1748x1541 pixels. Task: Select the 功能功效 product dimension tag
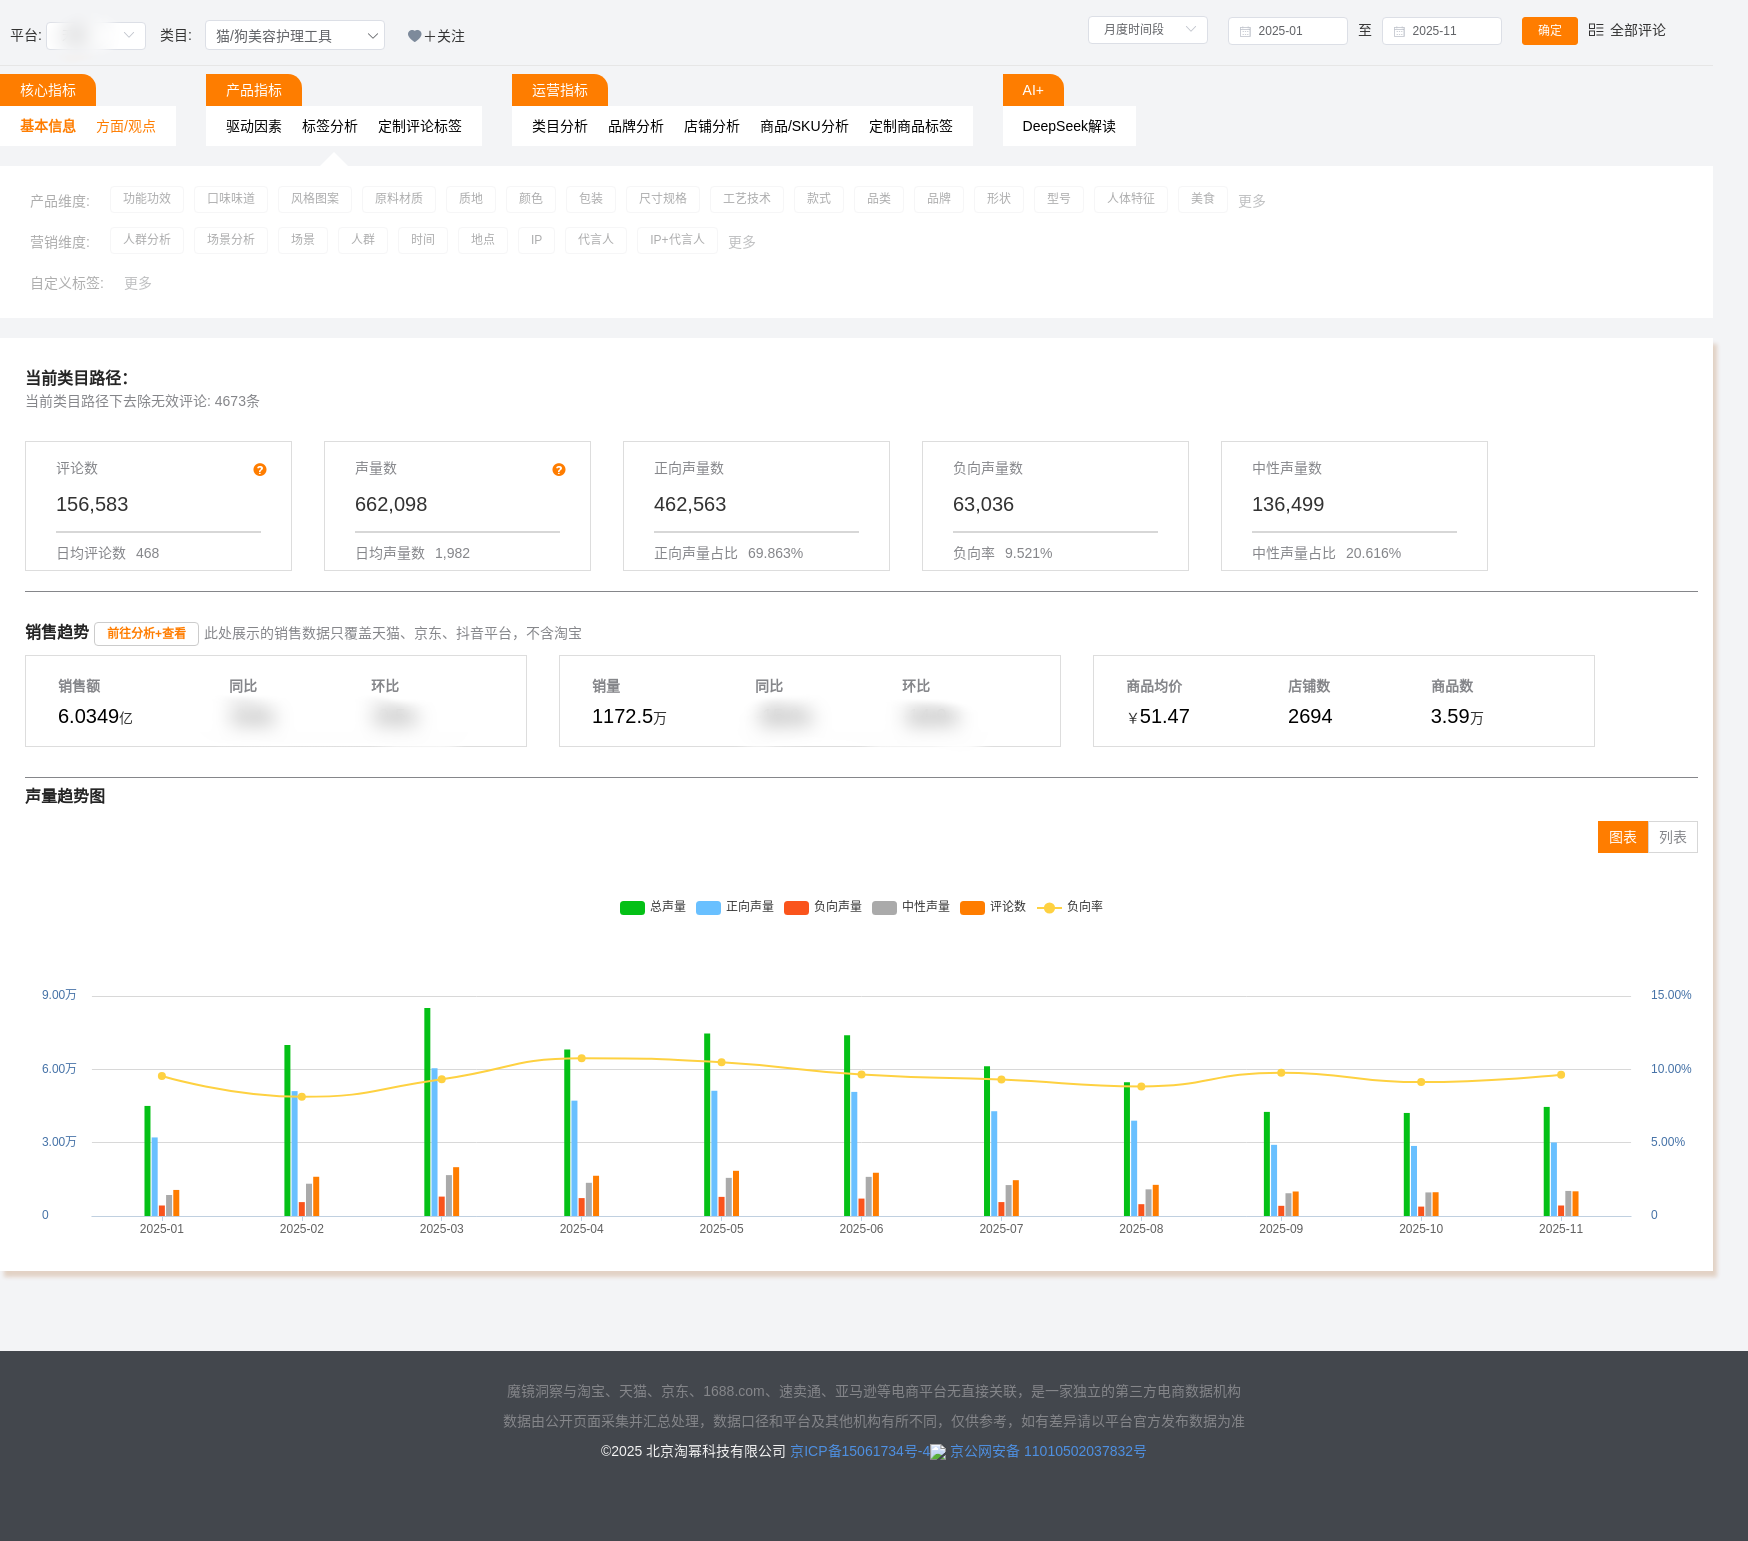click(147, 199)
